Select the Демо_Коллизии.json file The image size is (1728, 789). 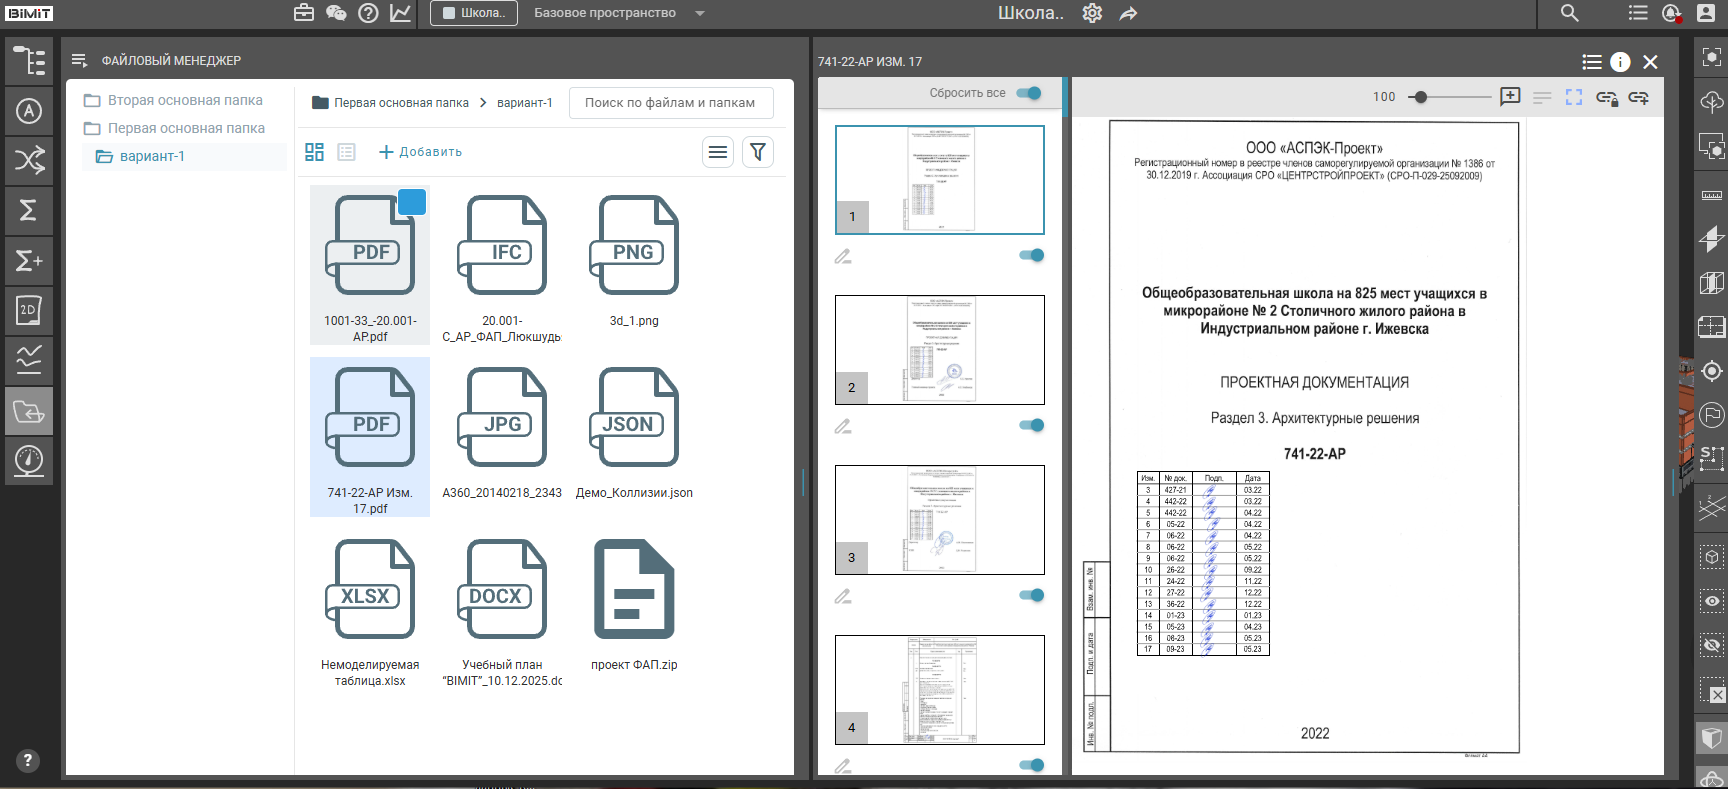[x=634, y=434]
